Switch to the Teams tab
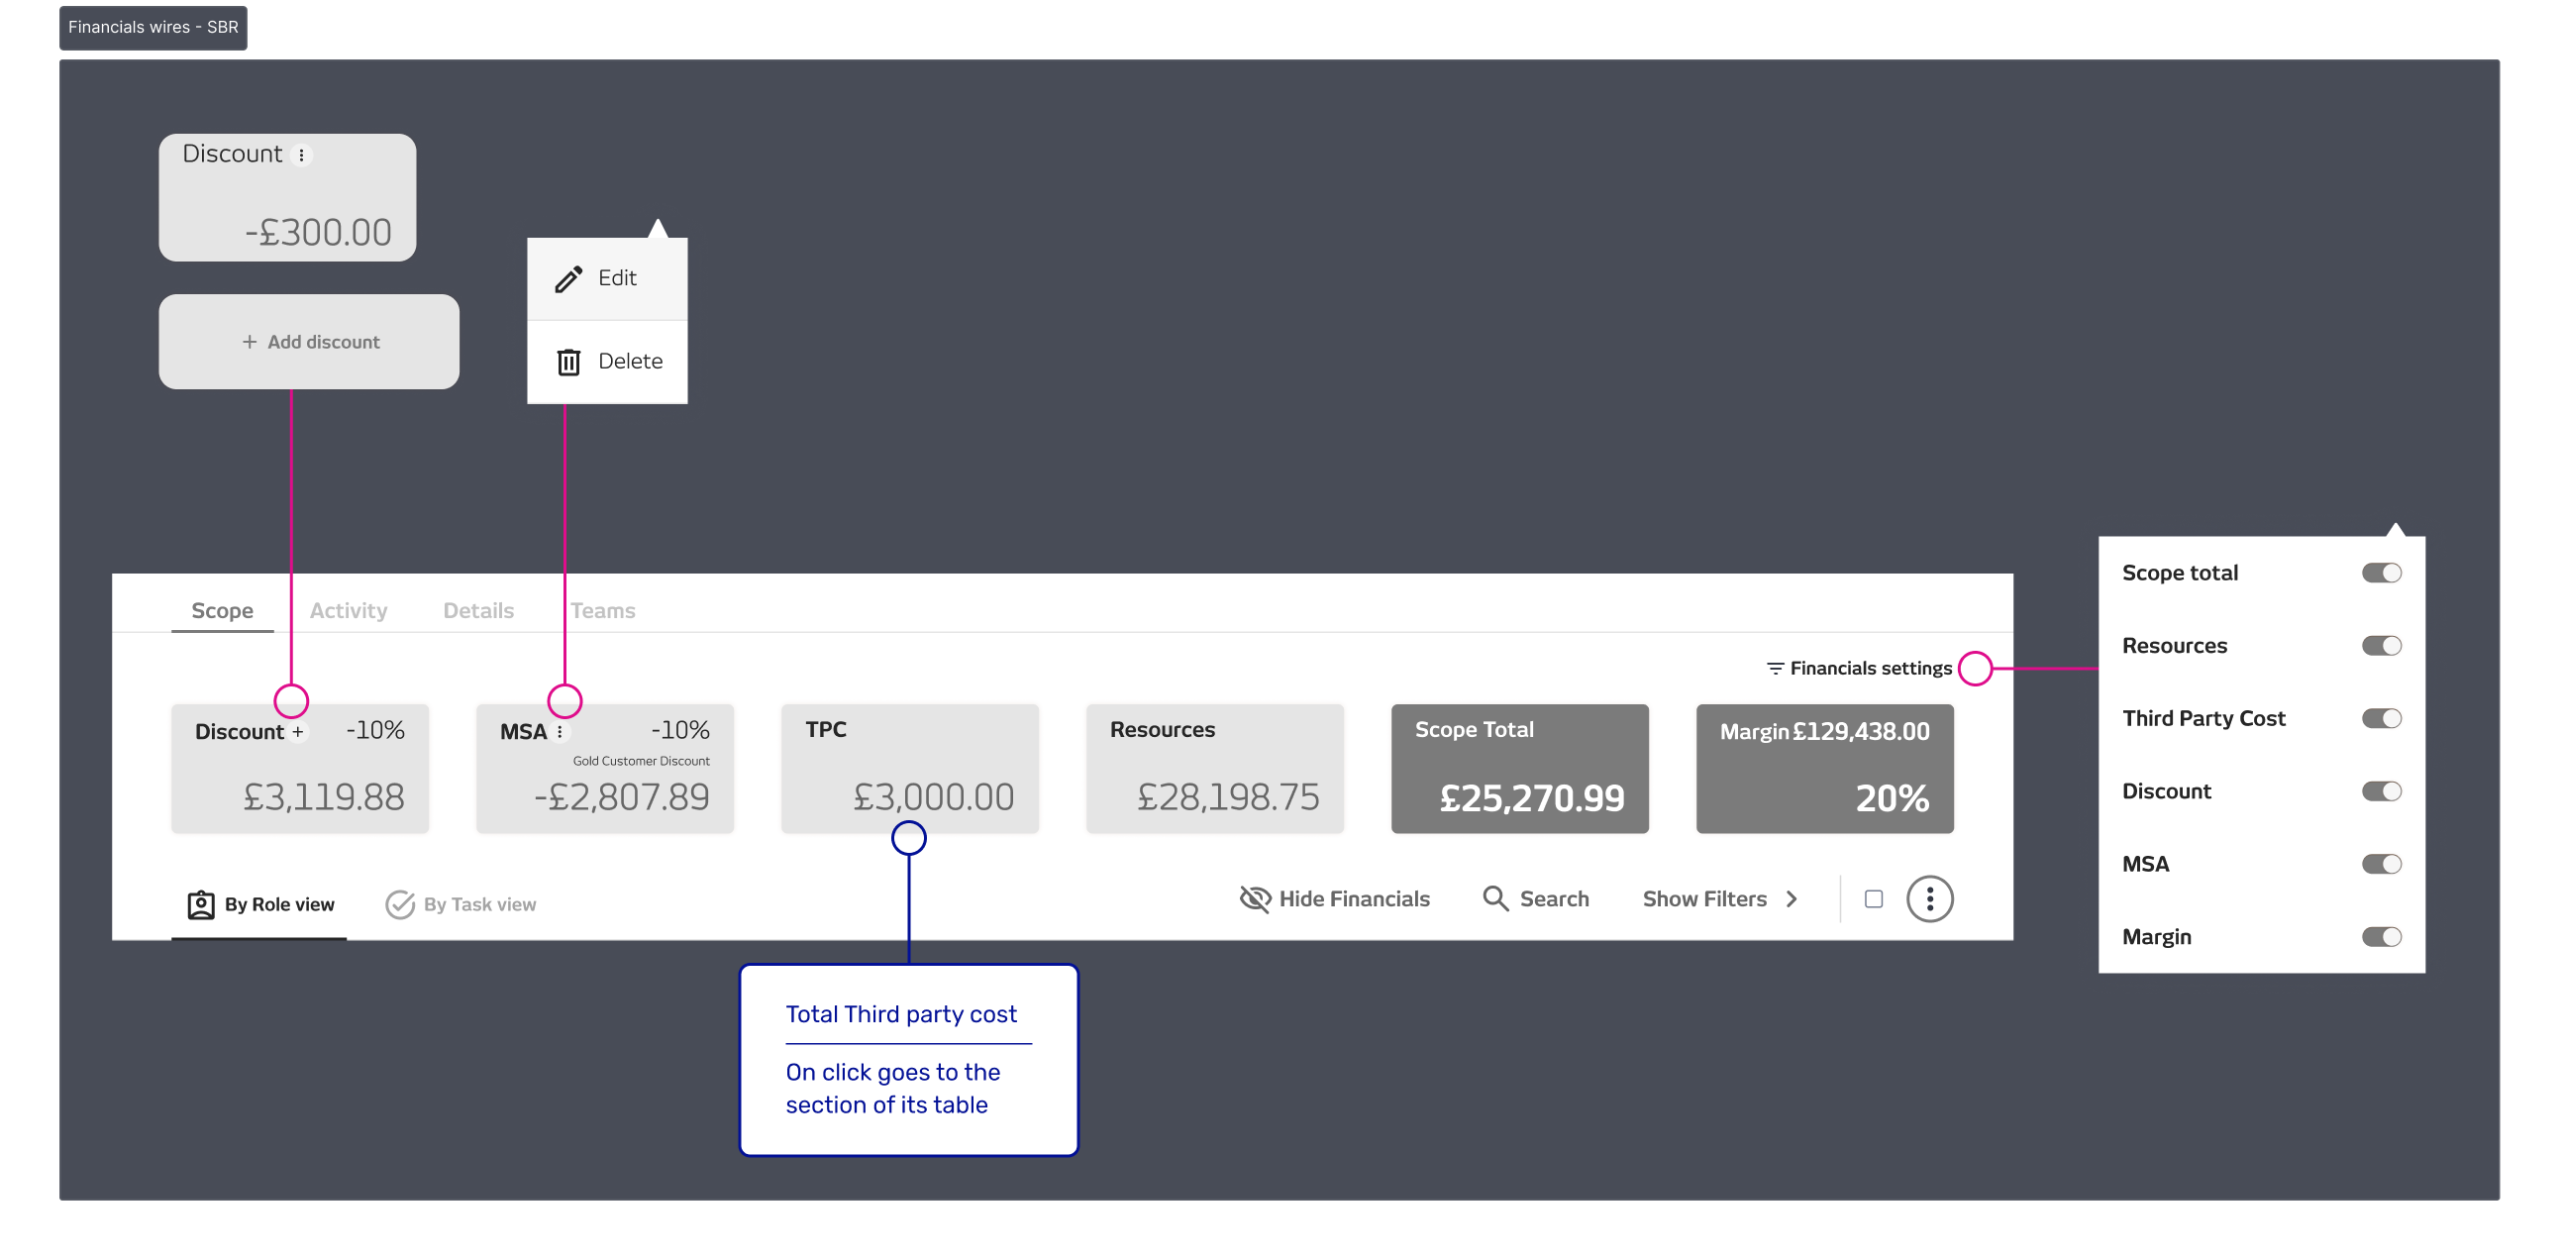This screenshot has height=1260, width=2560. (x=603, y=611)
